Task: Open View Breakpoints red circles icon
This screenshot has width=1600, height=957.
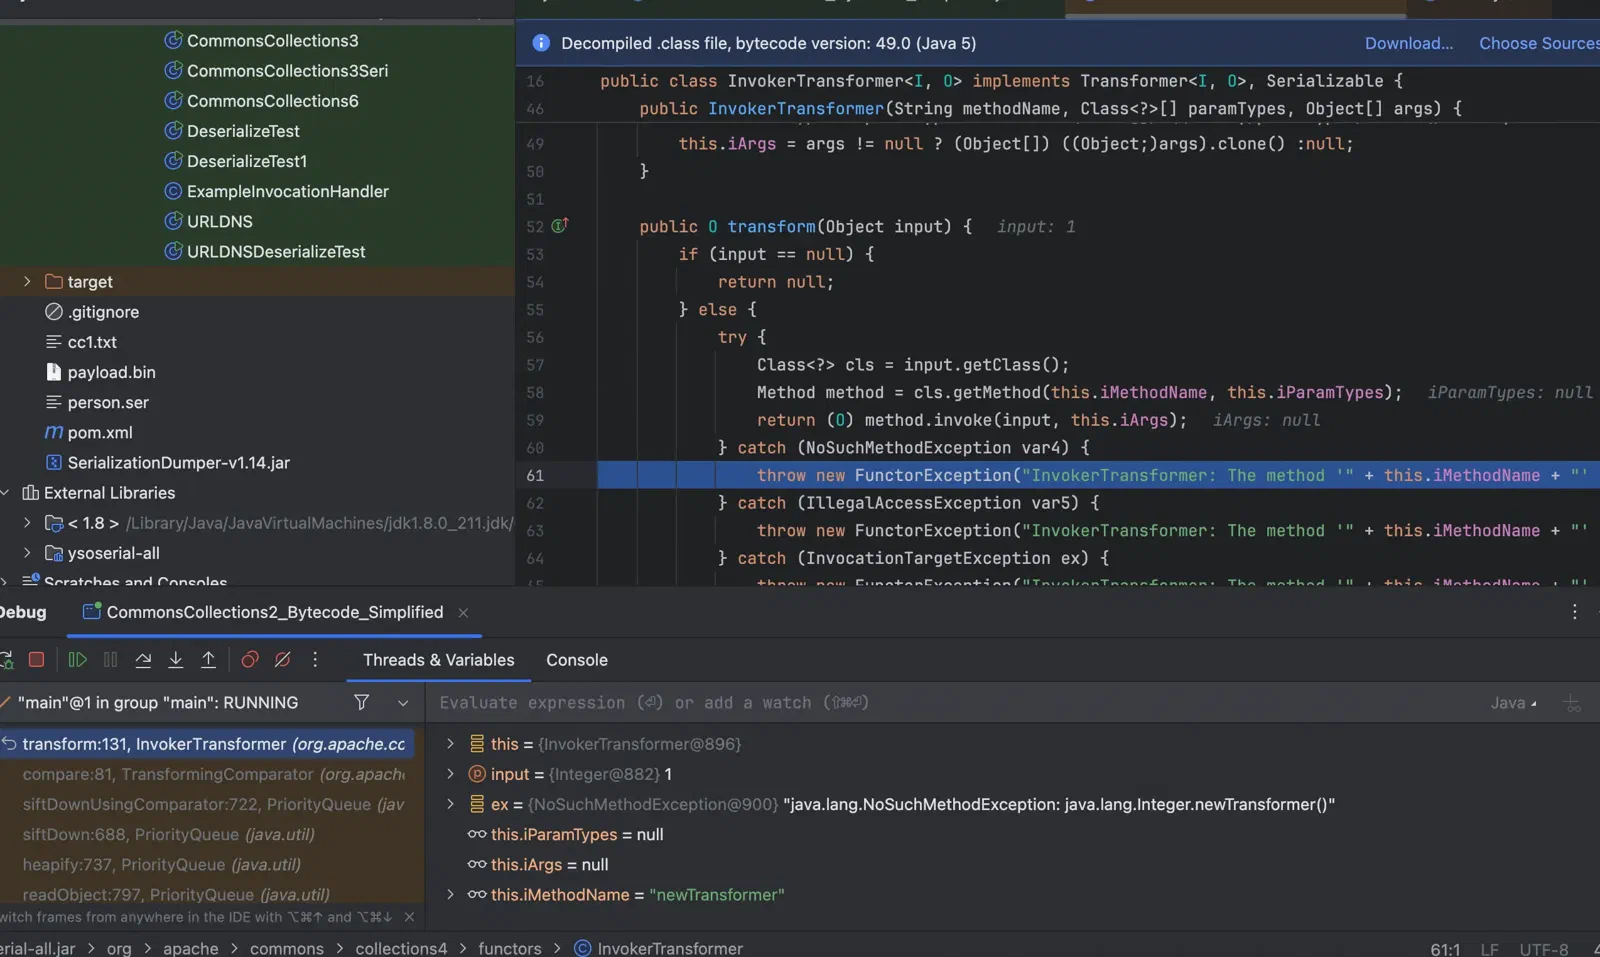Action: coord(250,660)
